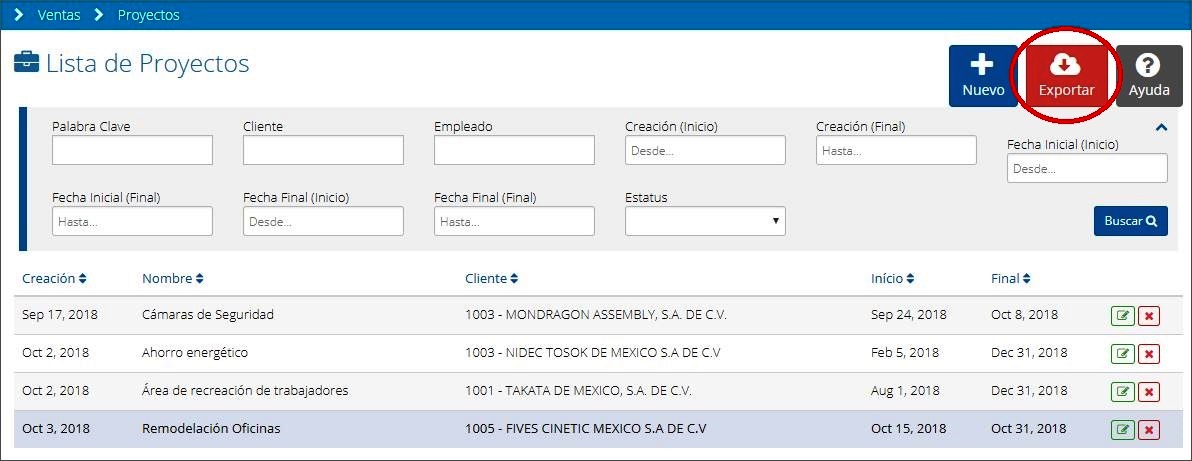The width and height of the screenshot is (1192, 461).
Task: Open the Estatus dropdown
Action: 705,221
